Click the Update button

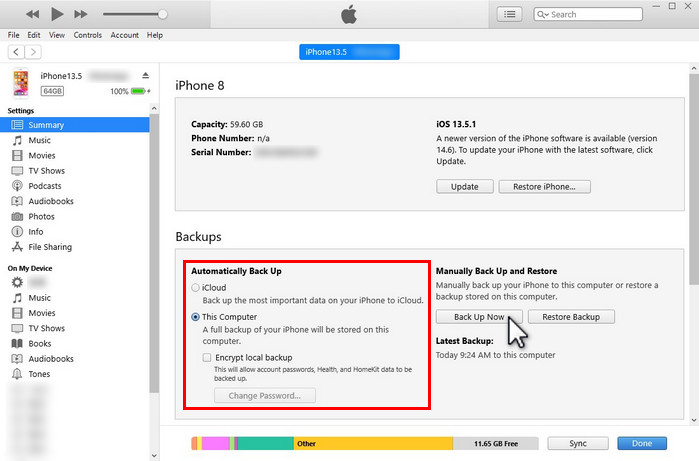465,187
